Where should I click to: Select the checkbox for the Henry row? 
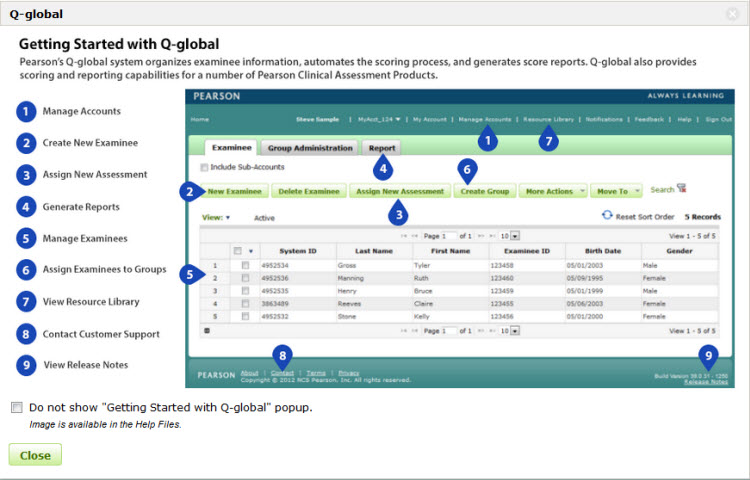[245, 291]
